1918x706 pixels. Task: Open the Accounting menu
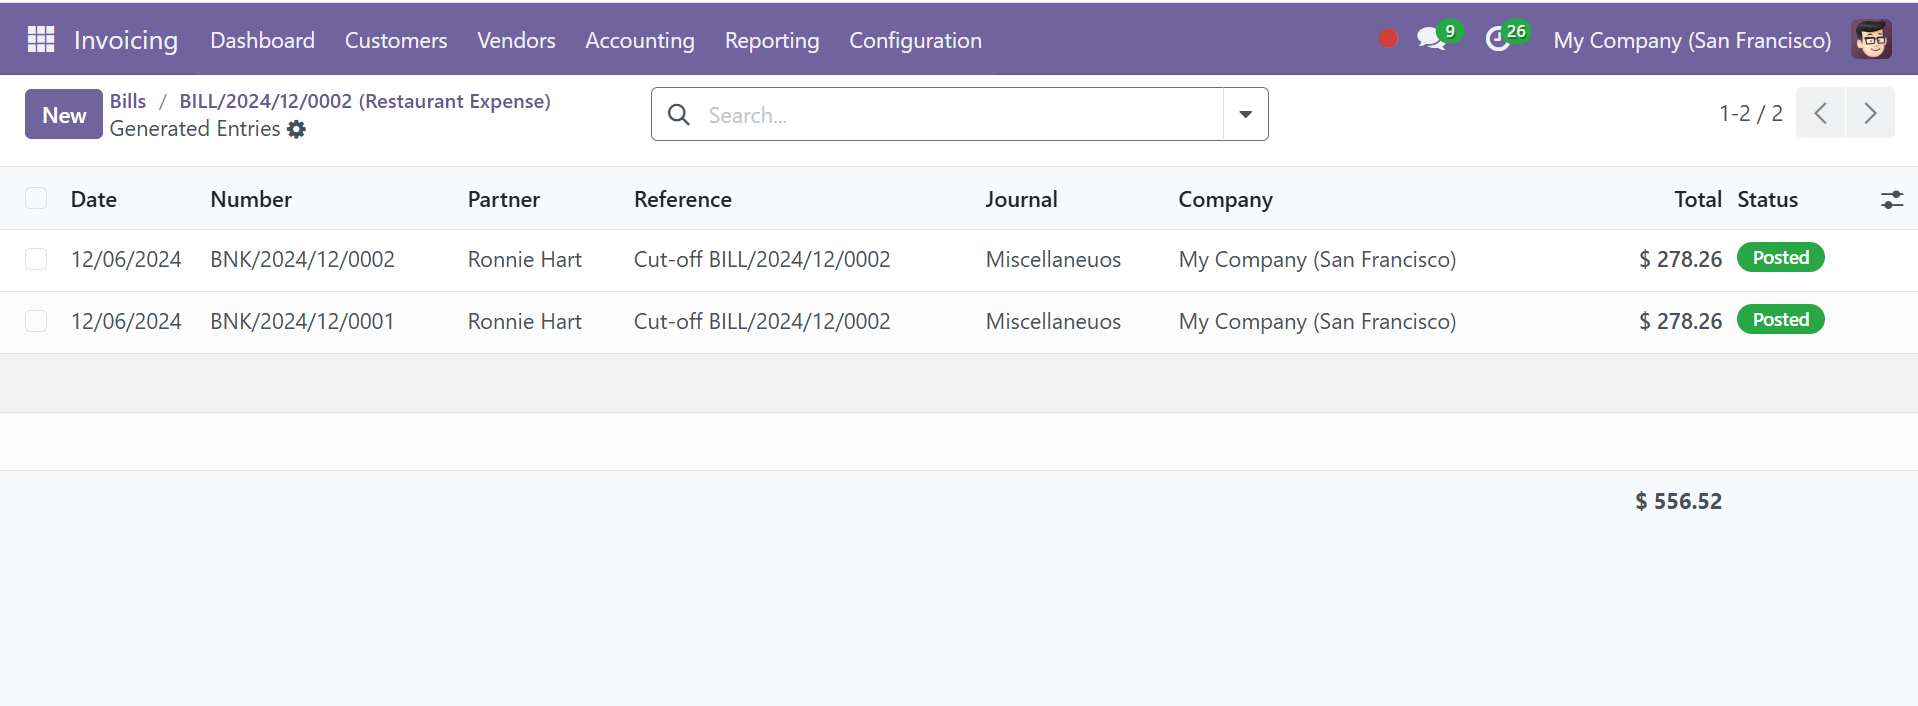640,40
